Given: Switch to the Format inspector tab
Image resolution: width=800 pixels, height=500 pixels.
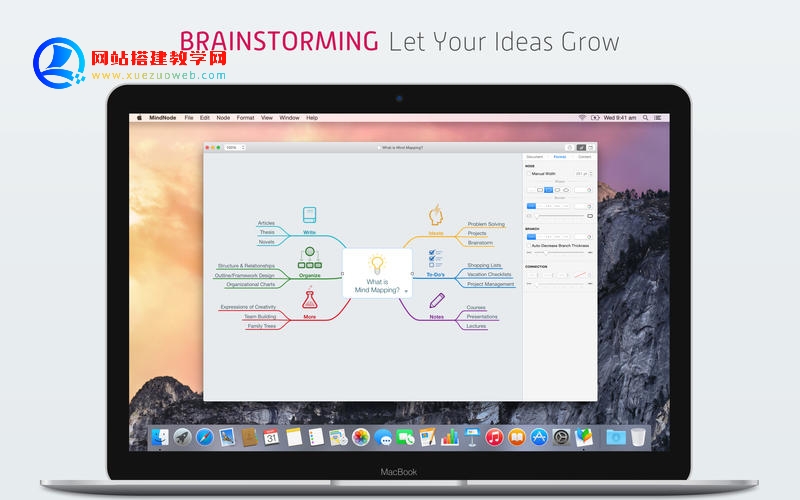Looking at the screenshot, I should 560,157.
